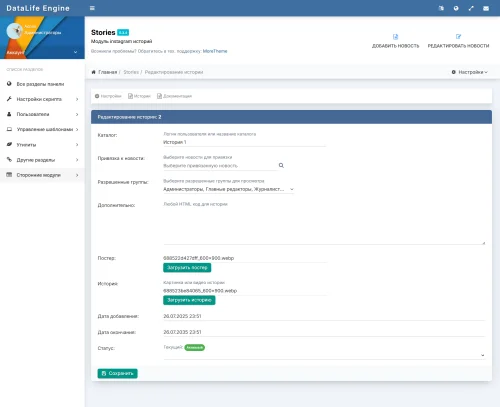Click the search magnifier in news binding field

point(281,165)
